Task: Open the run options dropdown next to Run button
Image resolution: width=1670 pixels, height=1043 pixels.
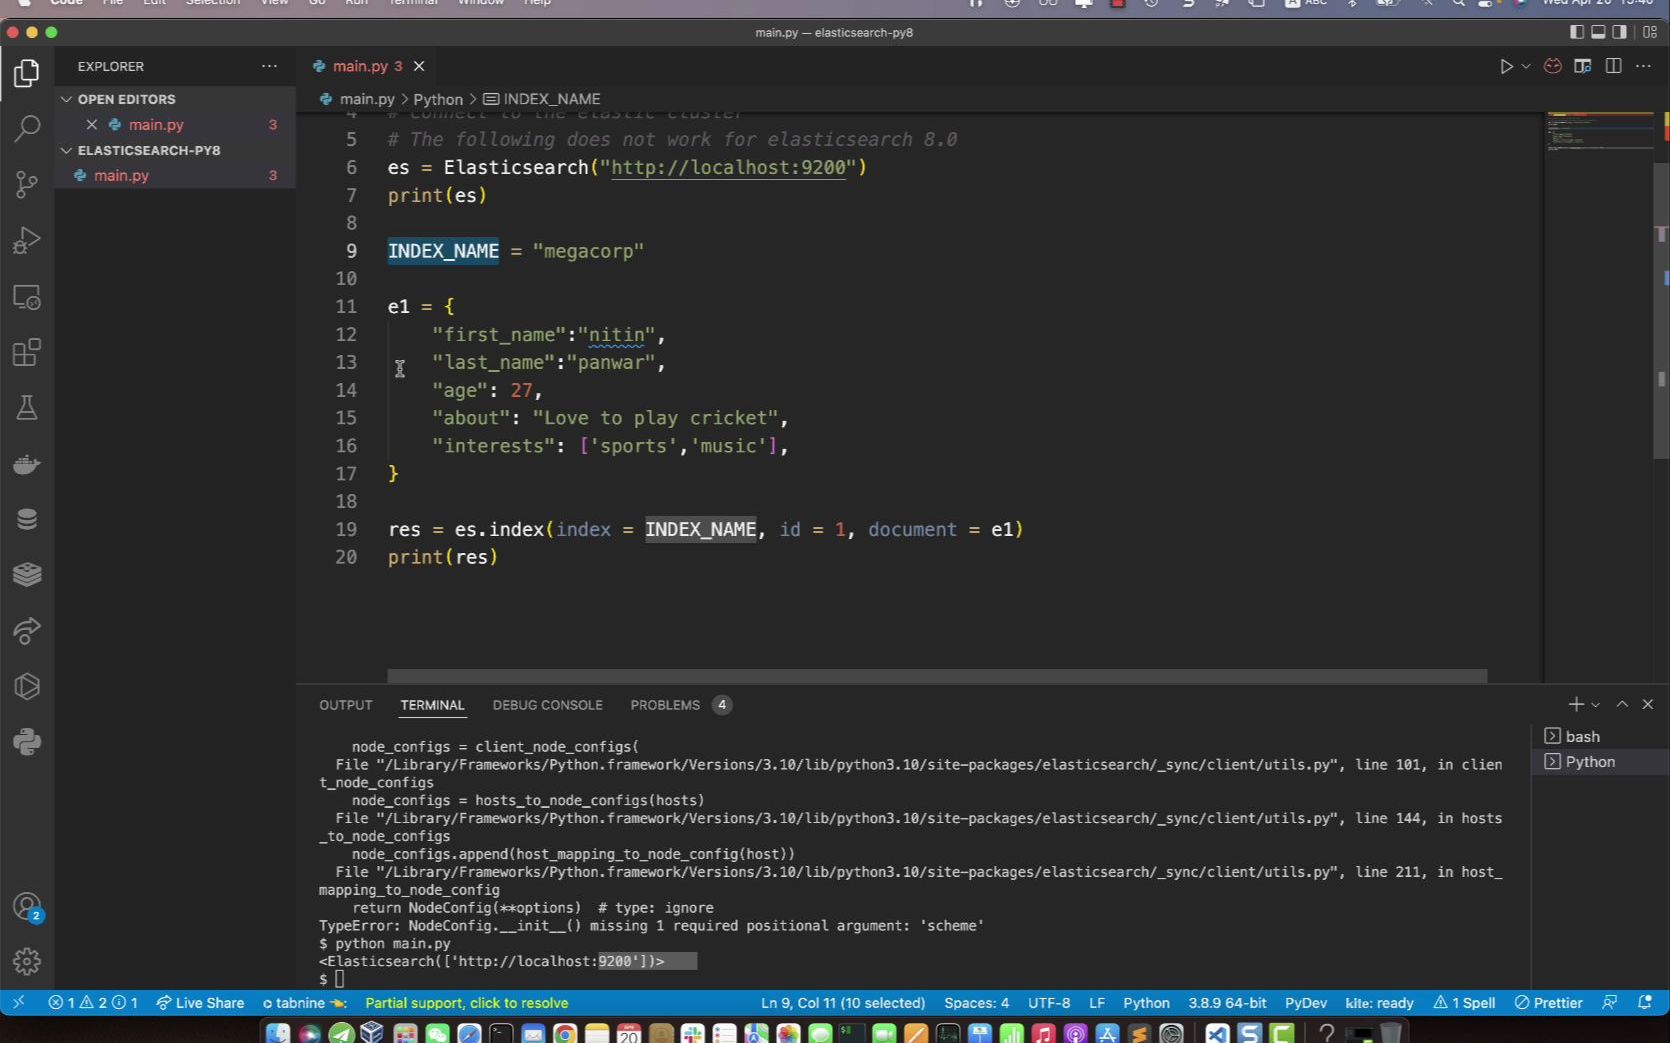Action: click(x=1524, y=66)
